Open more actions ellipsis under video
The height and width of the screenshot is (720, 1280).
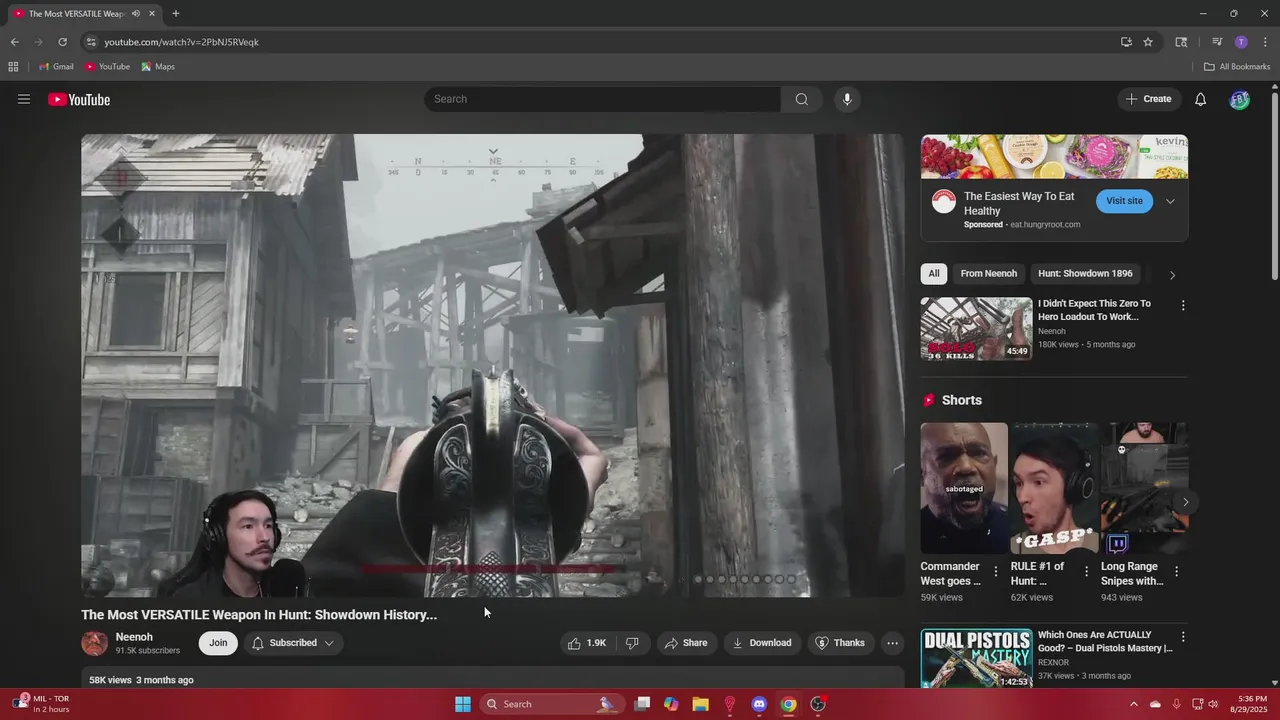893,643
